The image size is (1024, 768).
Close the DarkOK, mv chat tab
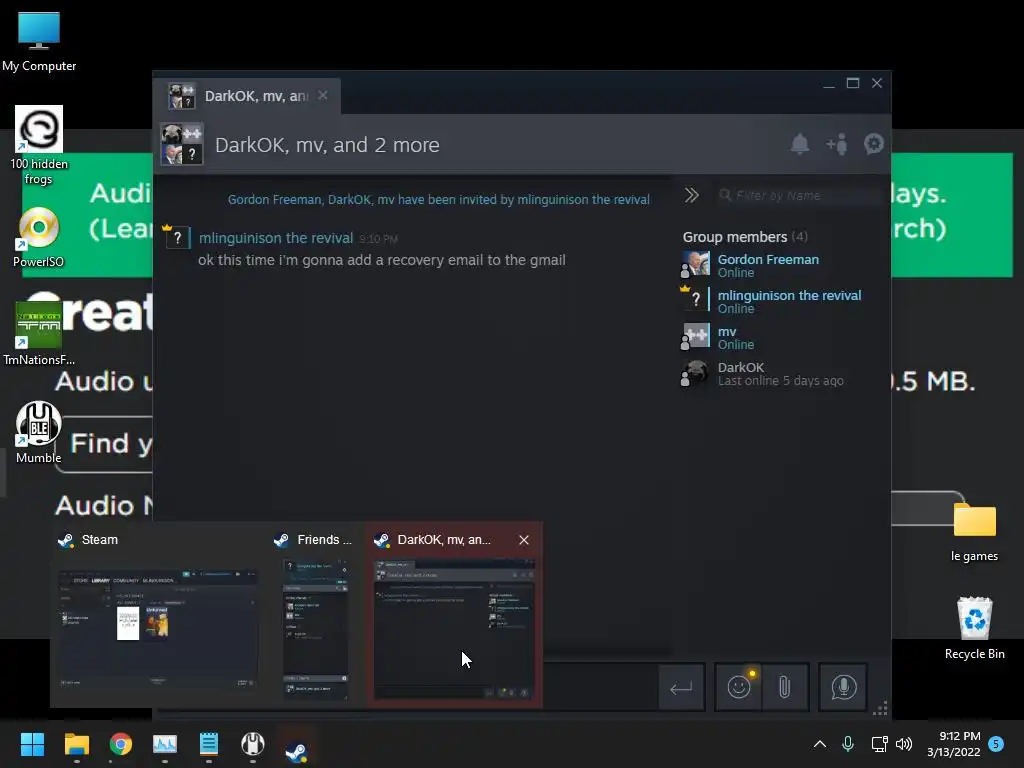pos(323,95)
